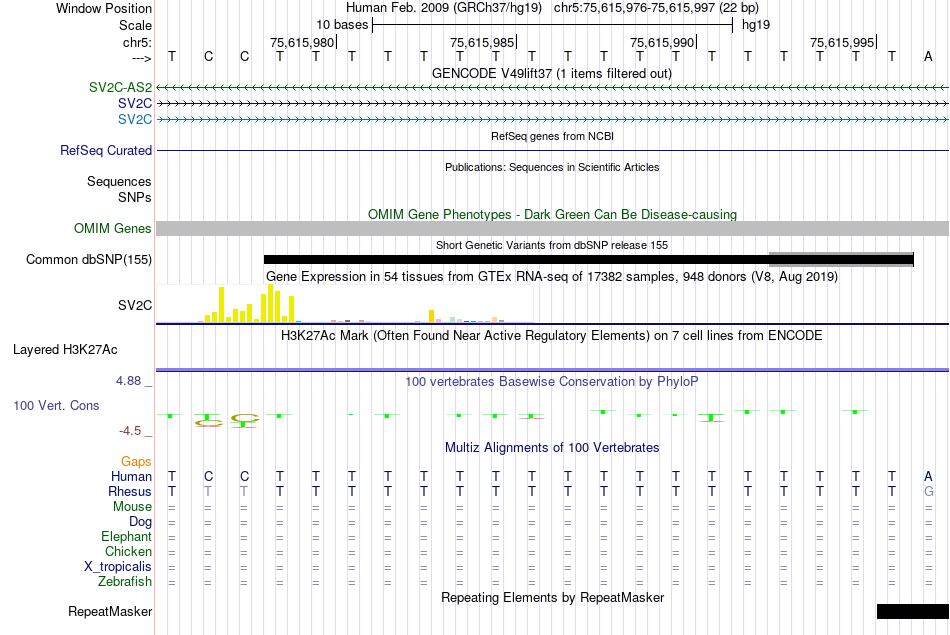Click 'Human Feb. 2009 (GRCh37/hg19)' assembly text
The image size is (950, 635).
(446, 8)
